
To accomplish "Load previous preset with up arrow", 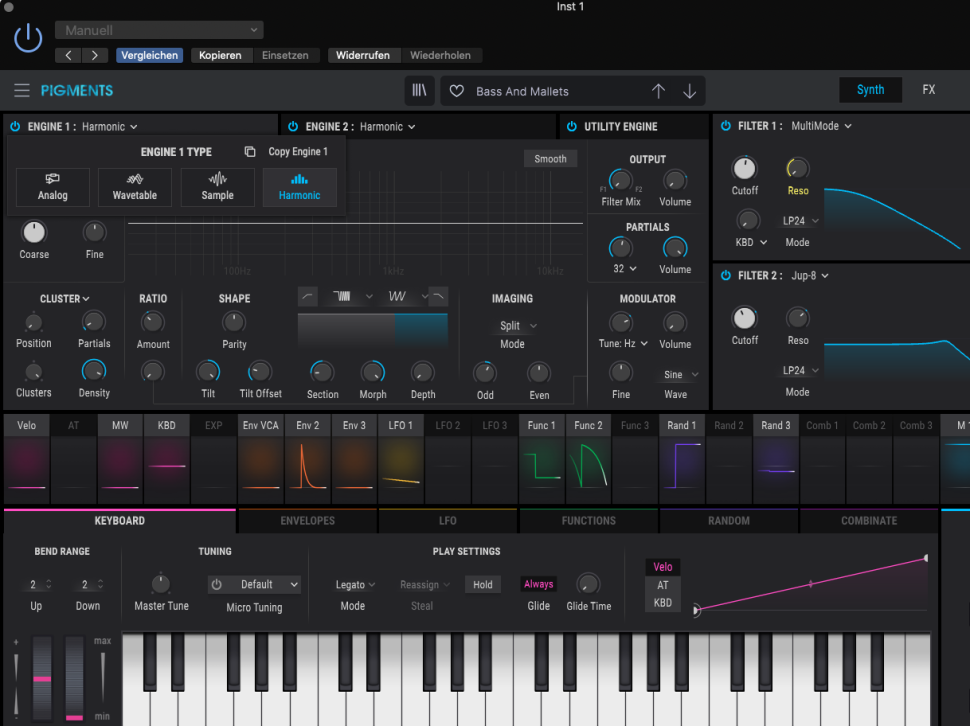I will click(658, 91).
